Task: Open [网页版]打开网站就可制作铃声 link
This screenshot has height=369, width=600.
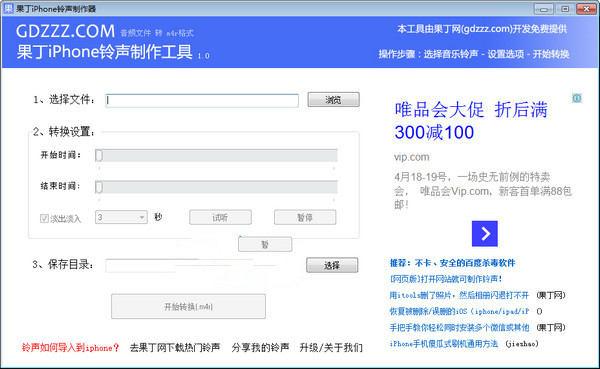Action: pos(446,279)
